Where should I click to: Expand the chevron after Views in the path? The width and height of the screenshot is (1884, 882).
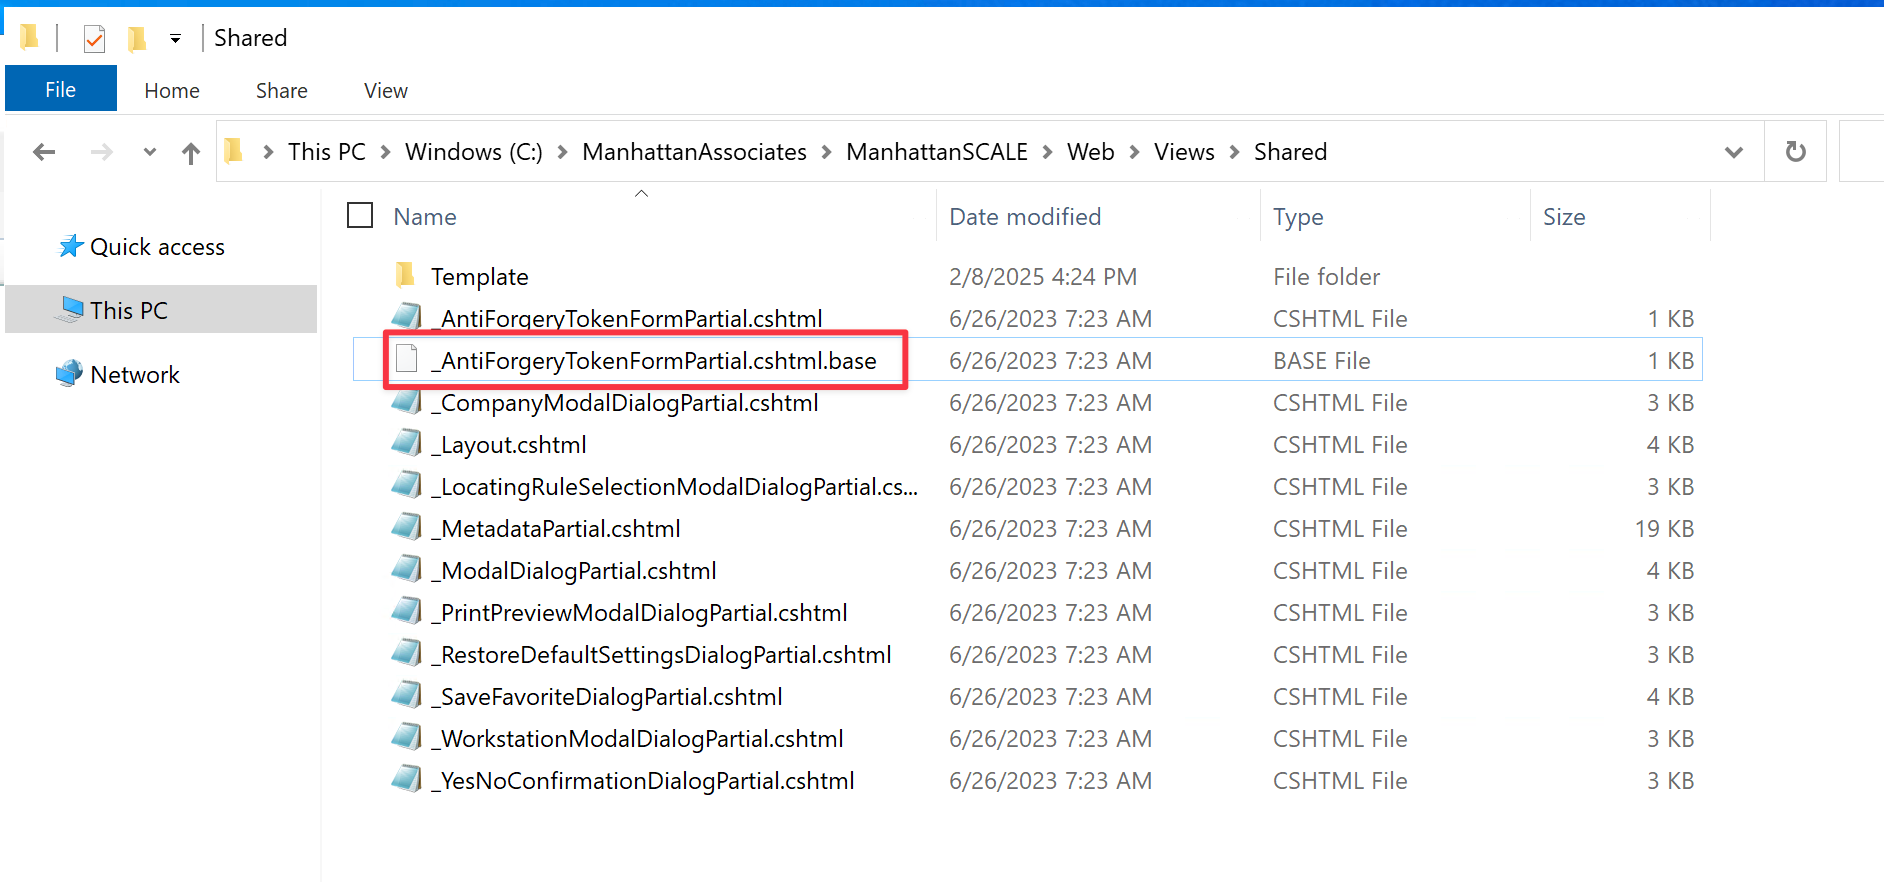[x=1234, y=152]
